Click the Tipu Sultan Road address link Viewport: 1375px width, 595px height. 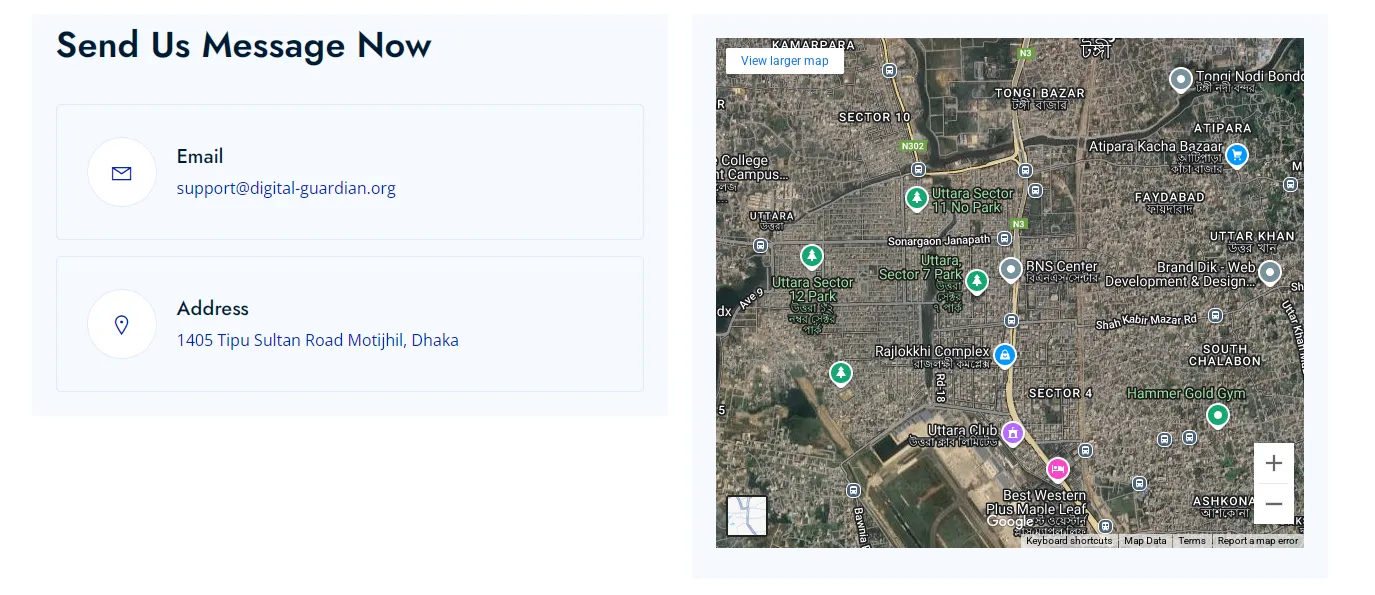point(318,340)
